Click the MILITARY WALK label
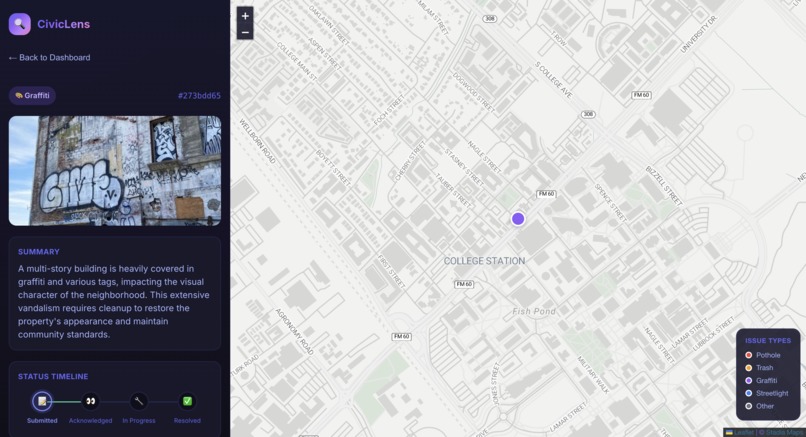The width and height of the screenshot is (806, 437). (592, 375)
